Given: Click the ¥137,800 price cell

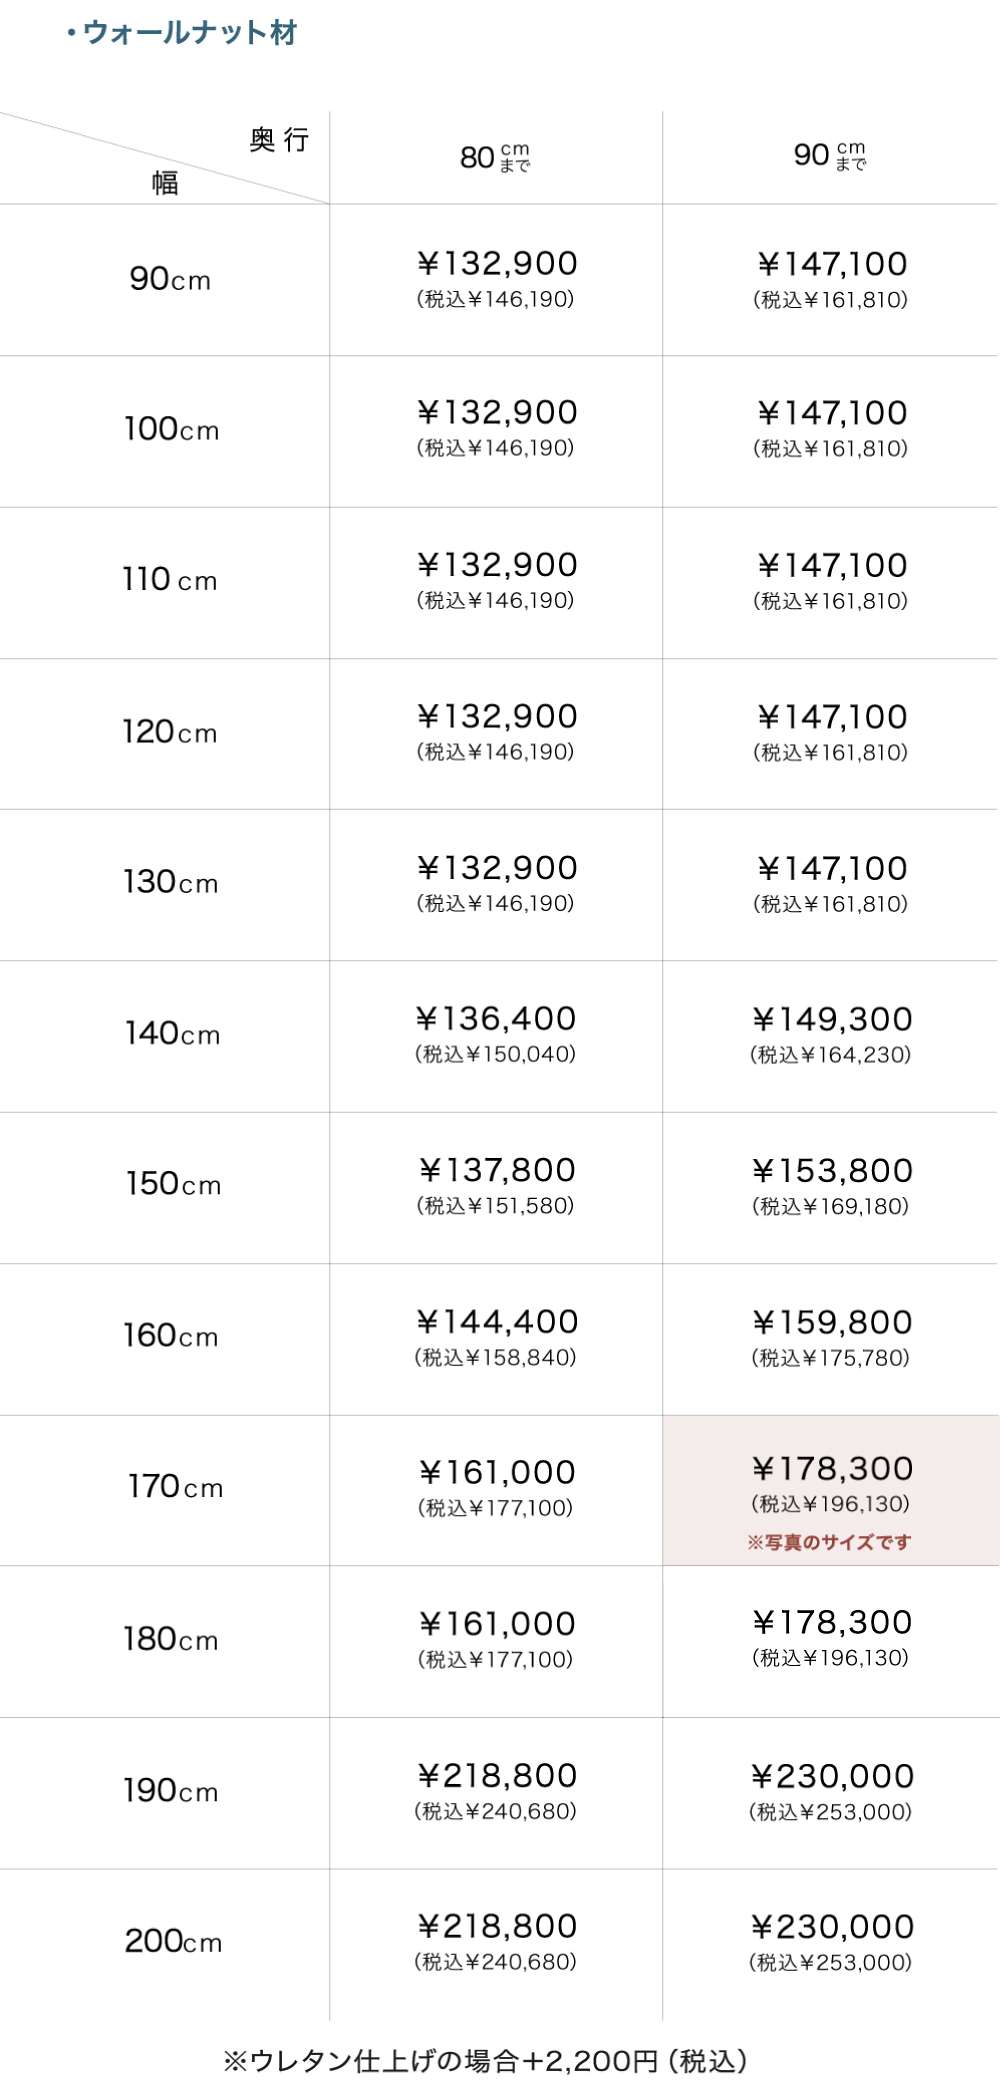Looking at the screenshot, I should tap(497, 1172).
